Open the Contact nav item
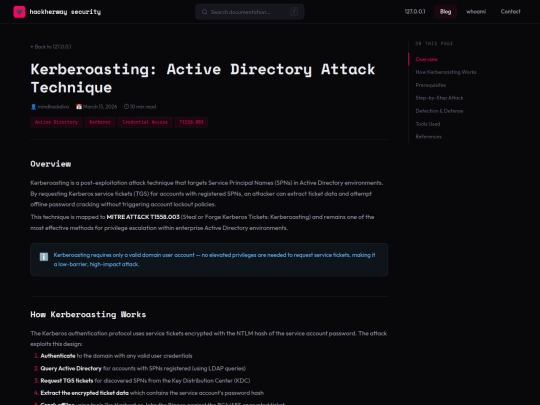 click(510, 12)
